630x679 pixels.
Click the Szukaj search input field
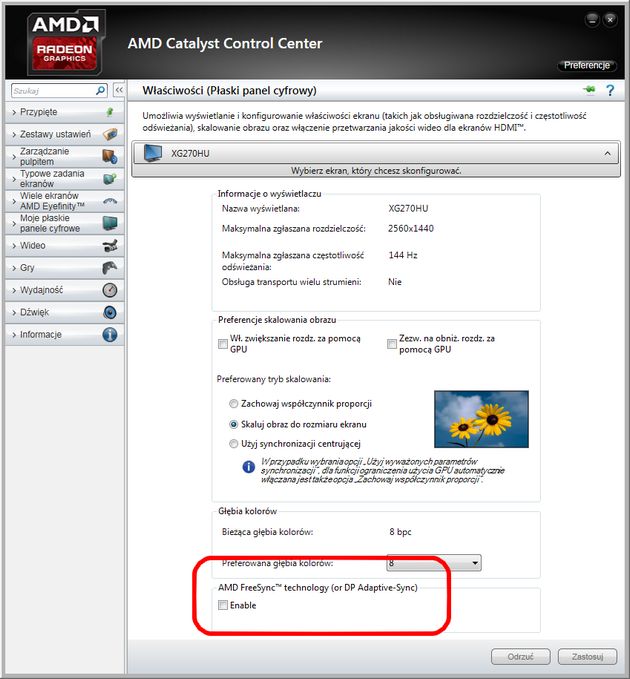click(x=53, y=91)
